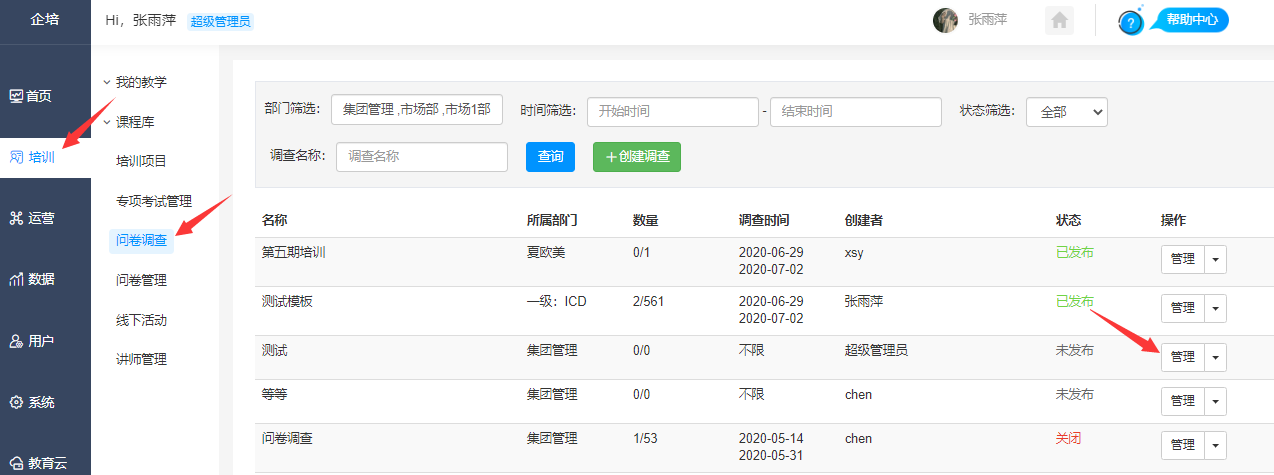Click the 调查名称 search input

pos(422,157)
